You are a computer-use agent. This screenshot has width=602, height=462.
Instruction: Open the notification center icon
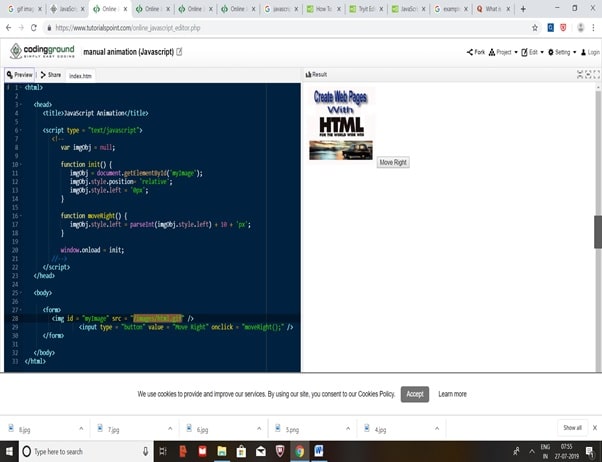(590, 452)
